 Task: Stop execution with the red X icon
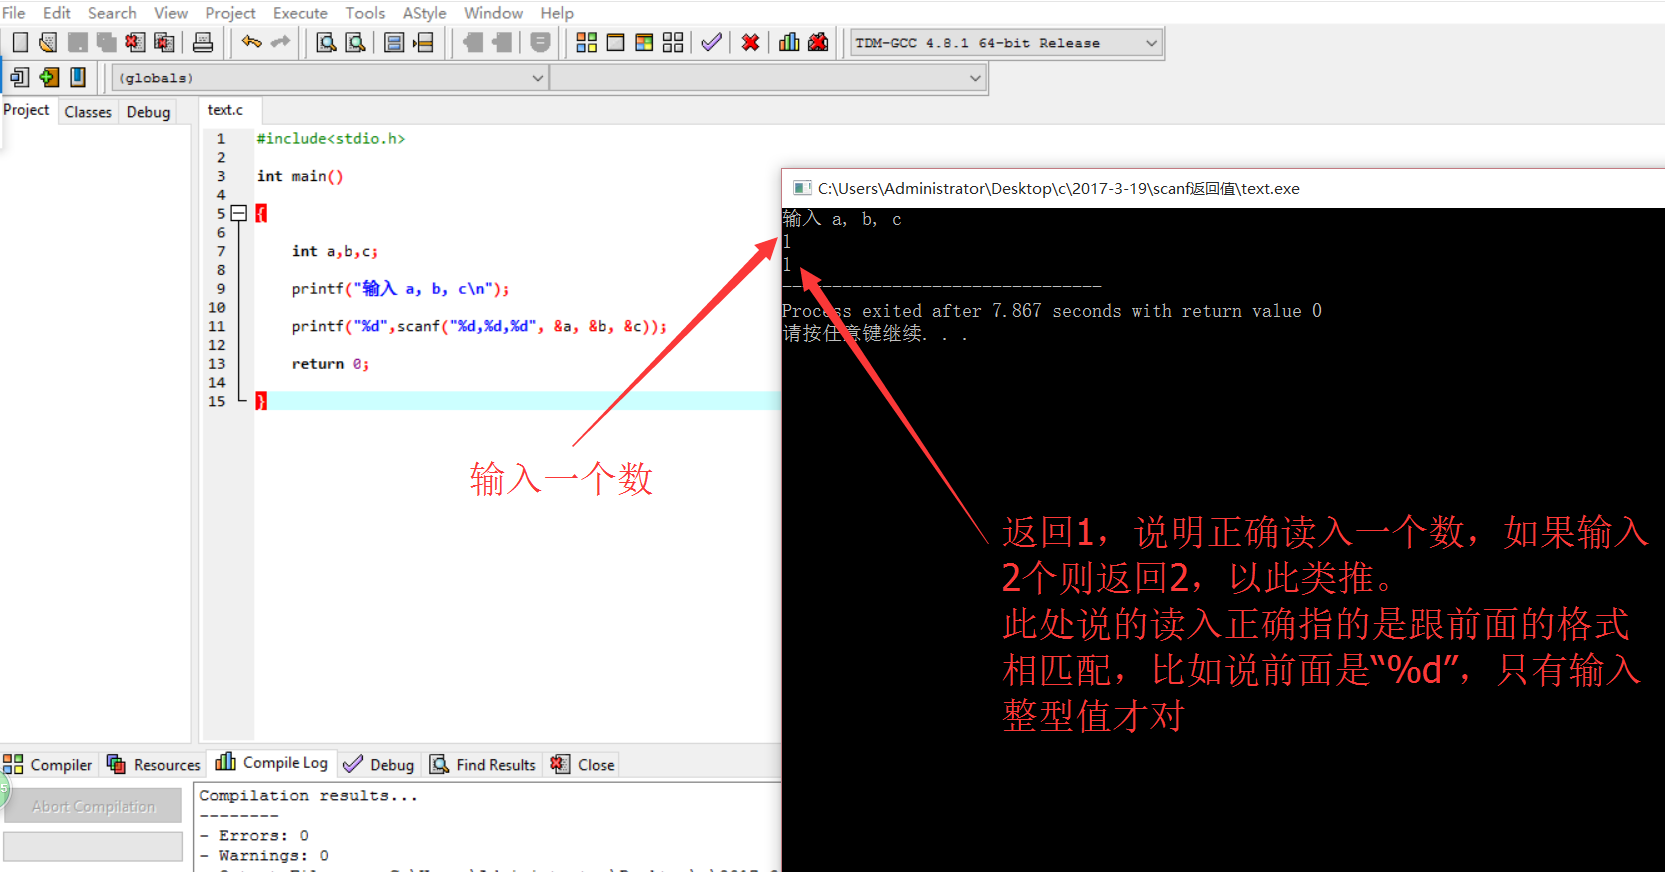tap(750, 42)
